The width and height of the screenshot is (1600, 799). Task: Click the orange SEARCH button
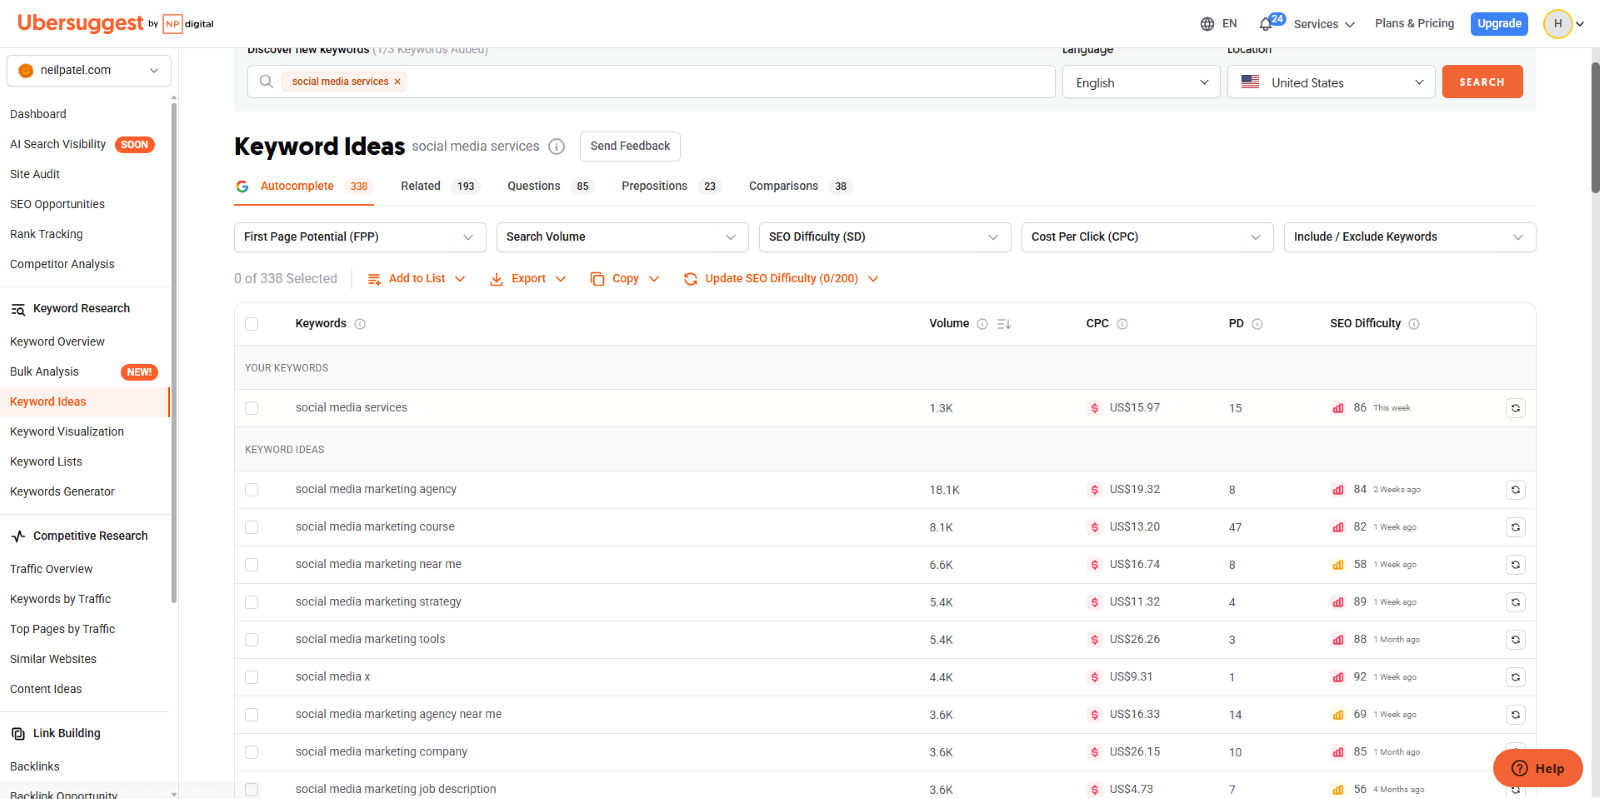[1482, 82]
